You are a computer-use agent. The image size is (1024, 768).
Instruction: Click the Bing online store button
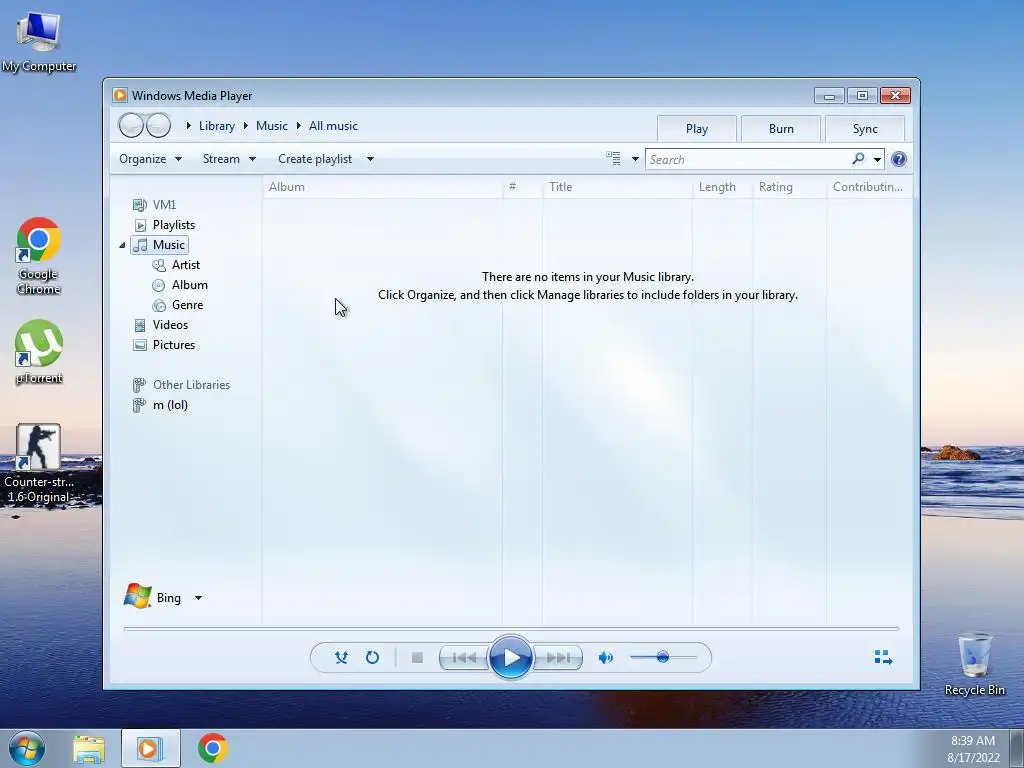pyautogui.click(x=153, y=597)
